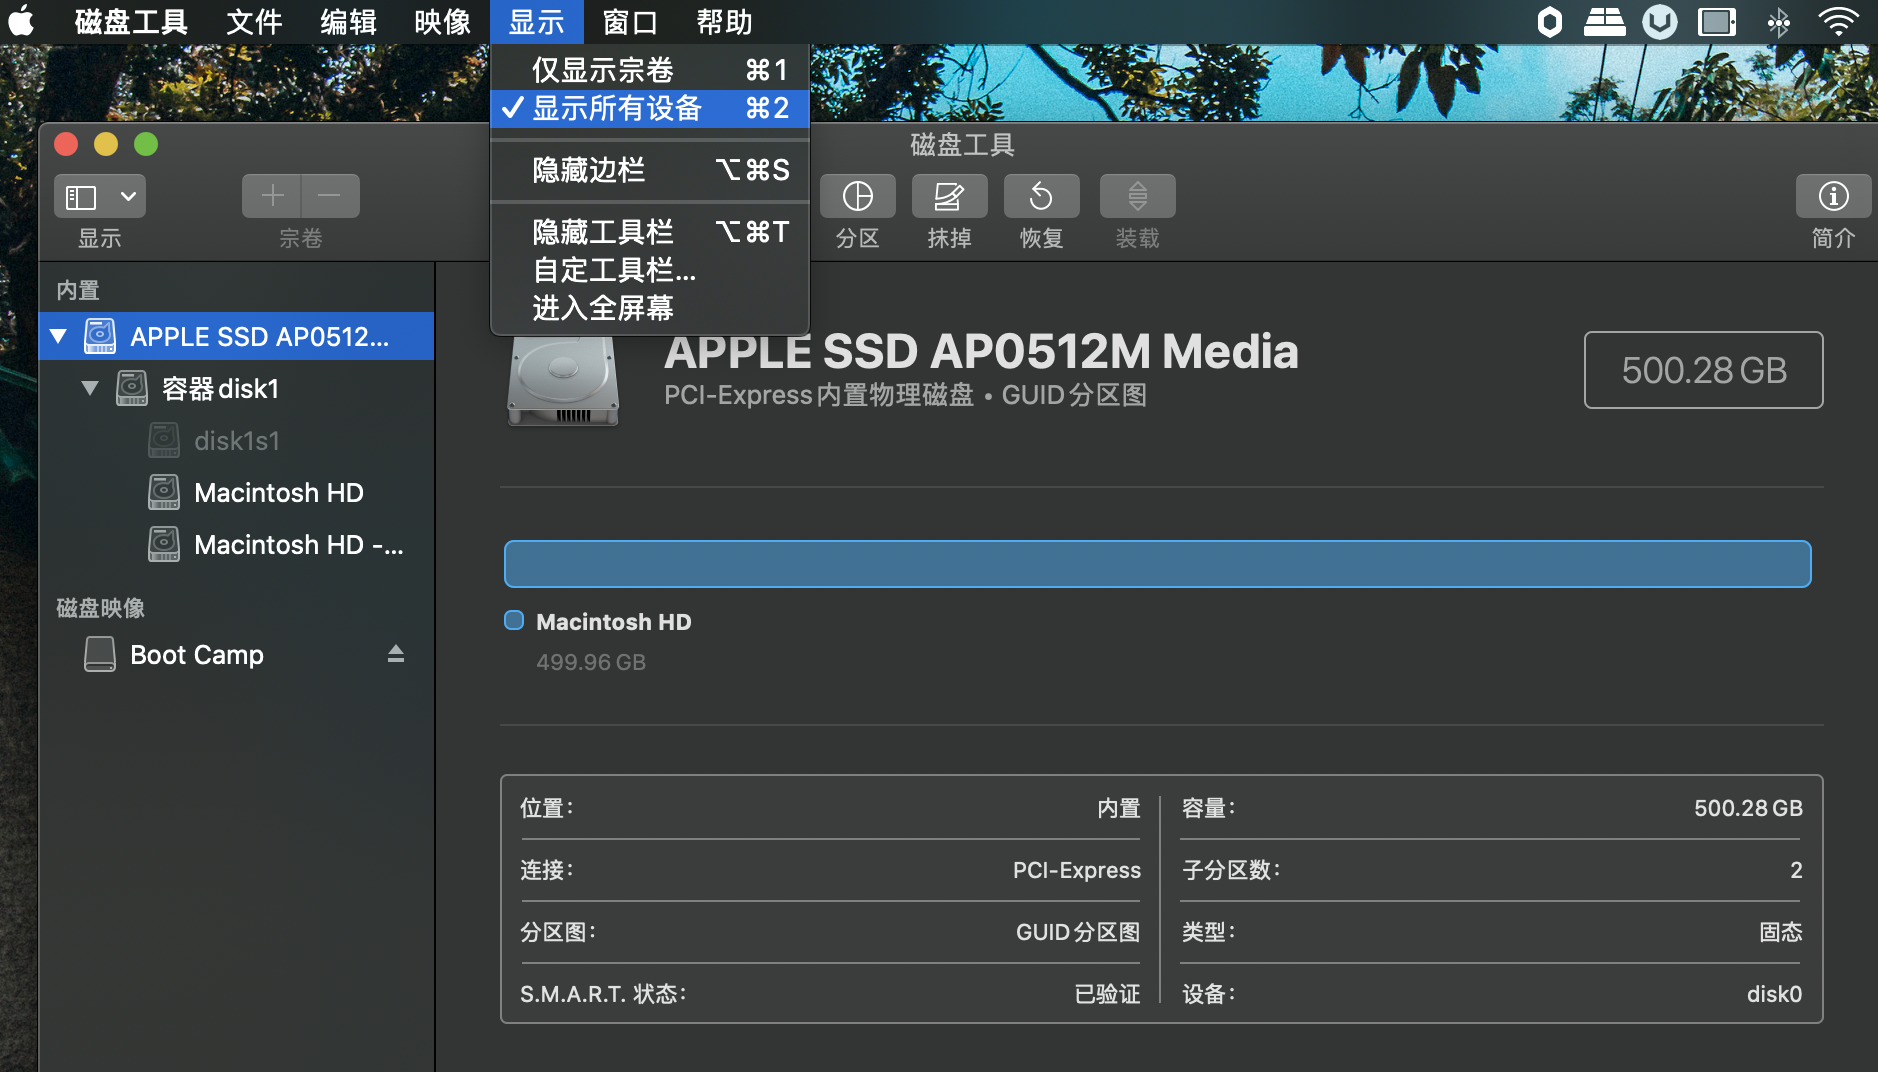This screenshot has height=1072, width=1878.
Task: Click the 500.28 GB capacity box
Action: 1703,370
